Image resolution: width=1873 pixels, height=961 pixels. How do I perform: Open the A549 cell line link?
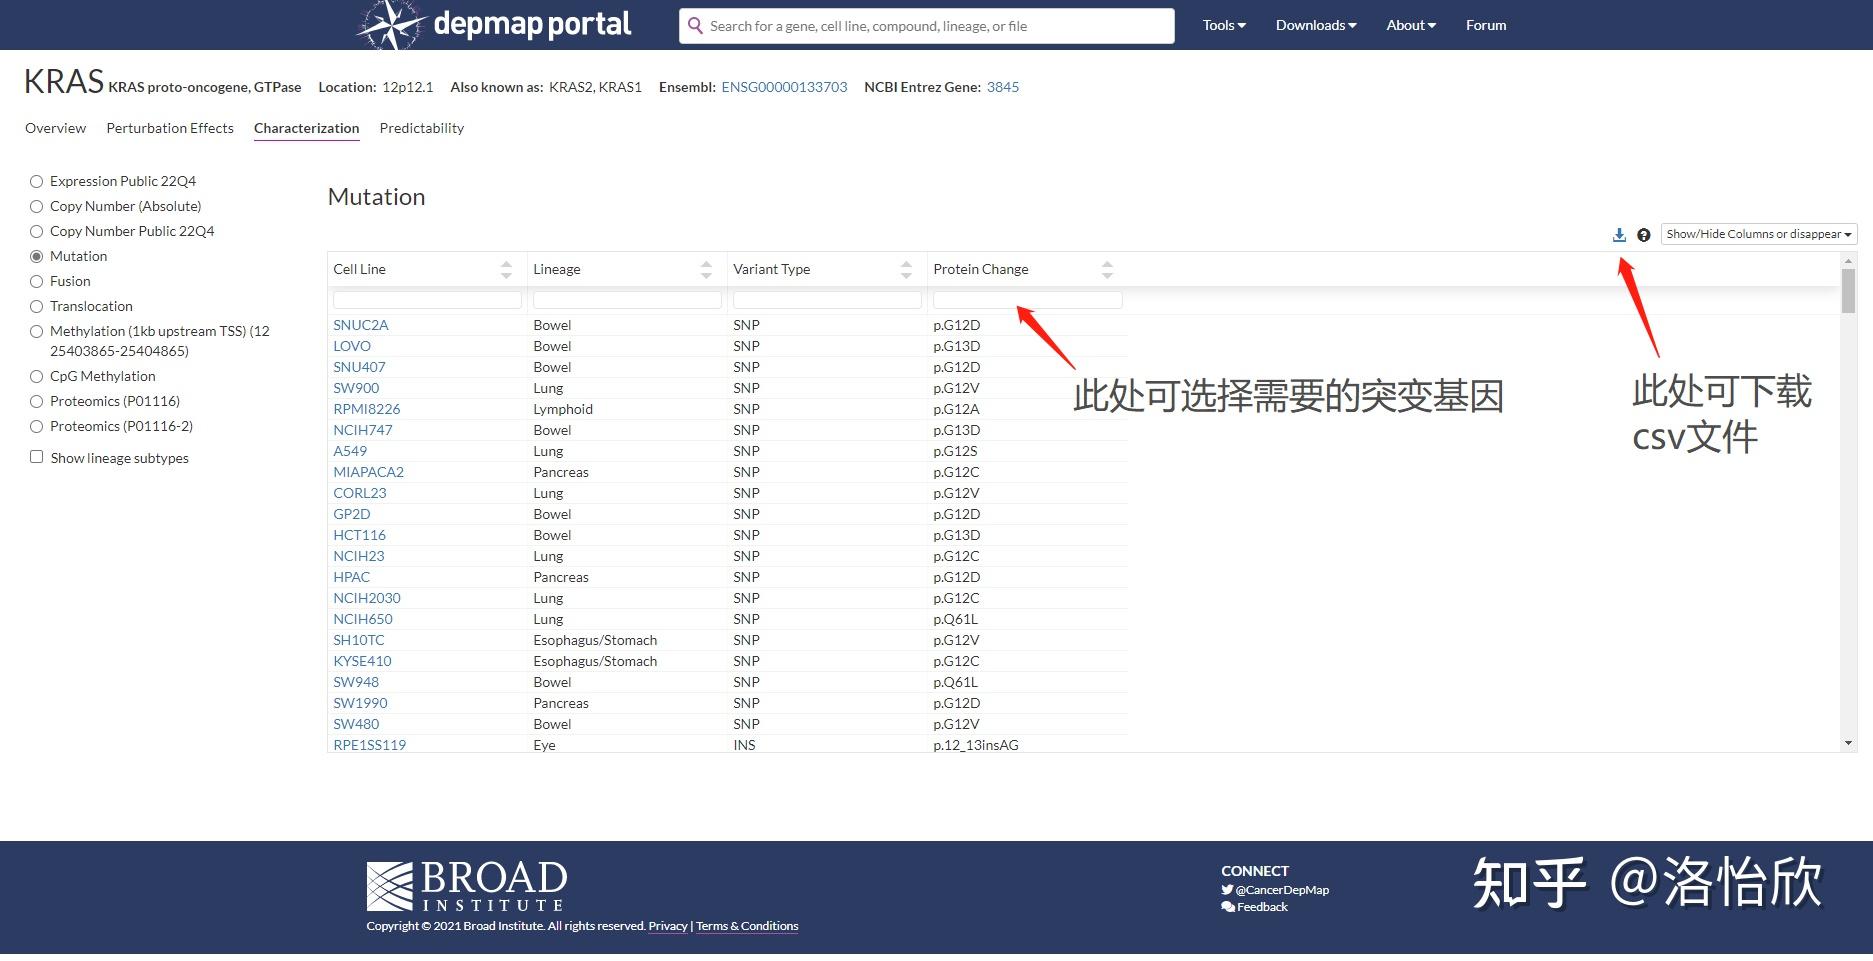[x=350, y=451]
